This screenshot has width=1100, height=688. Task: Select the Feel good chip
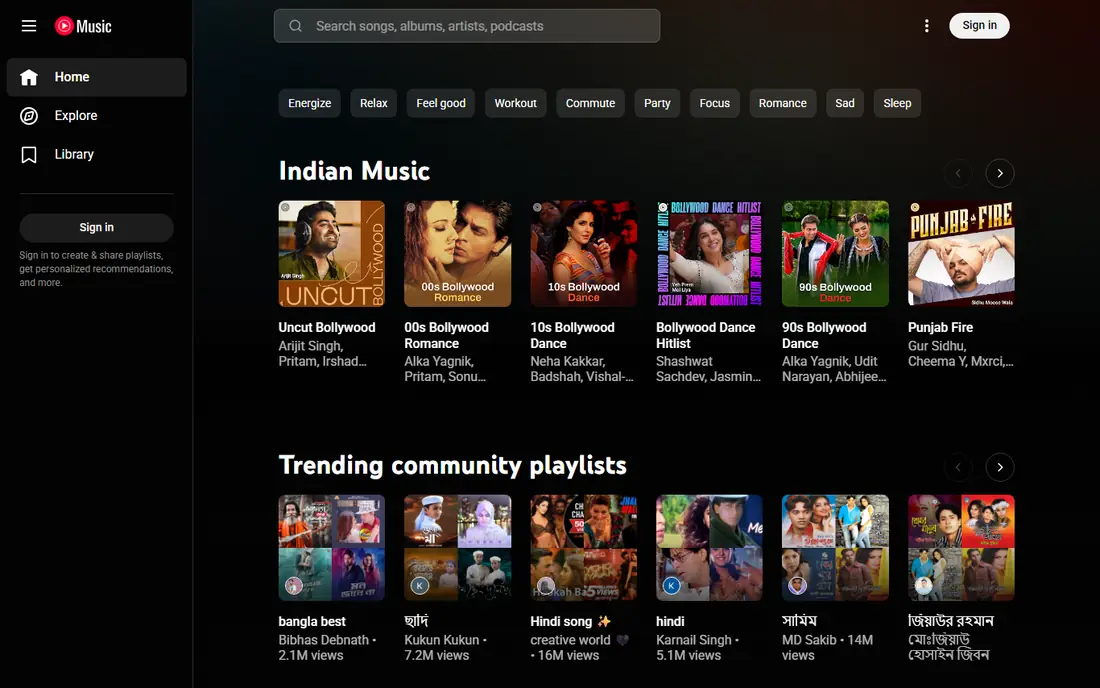click(x=441, y=103)
